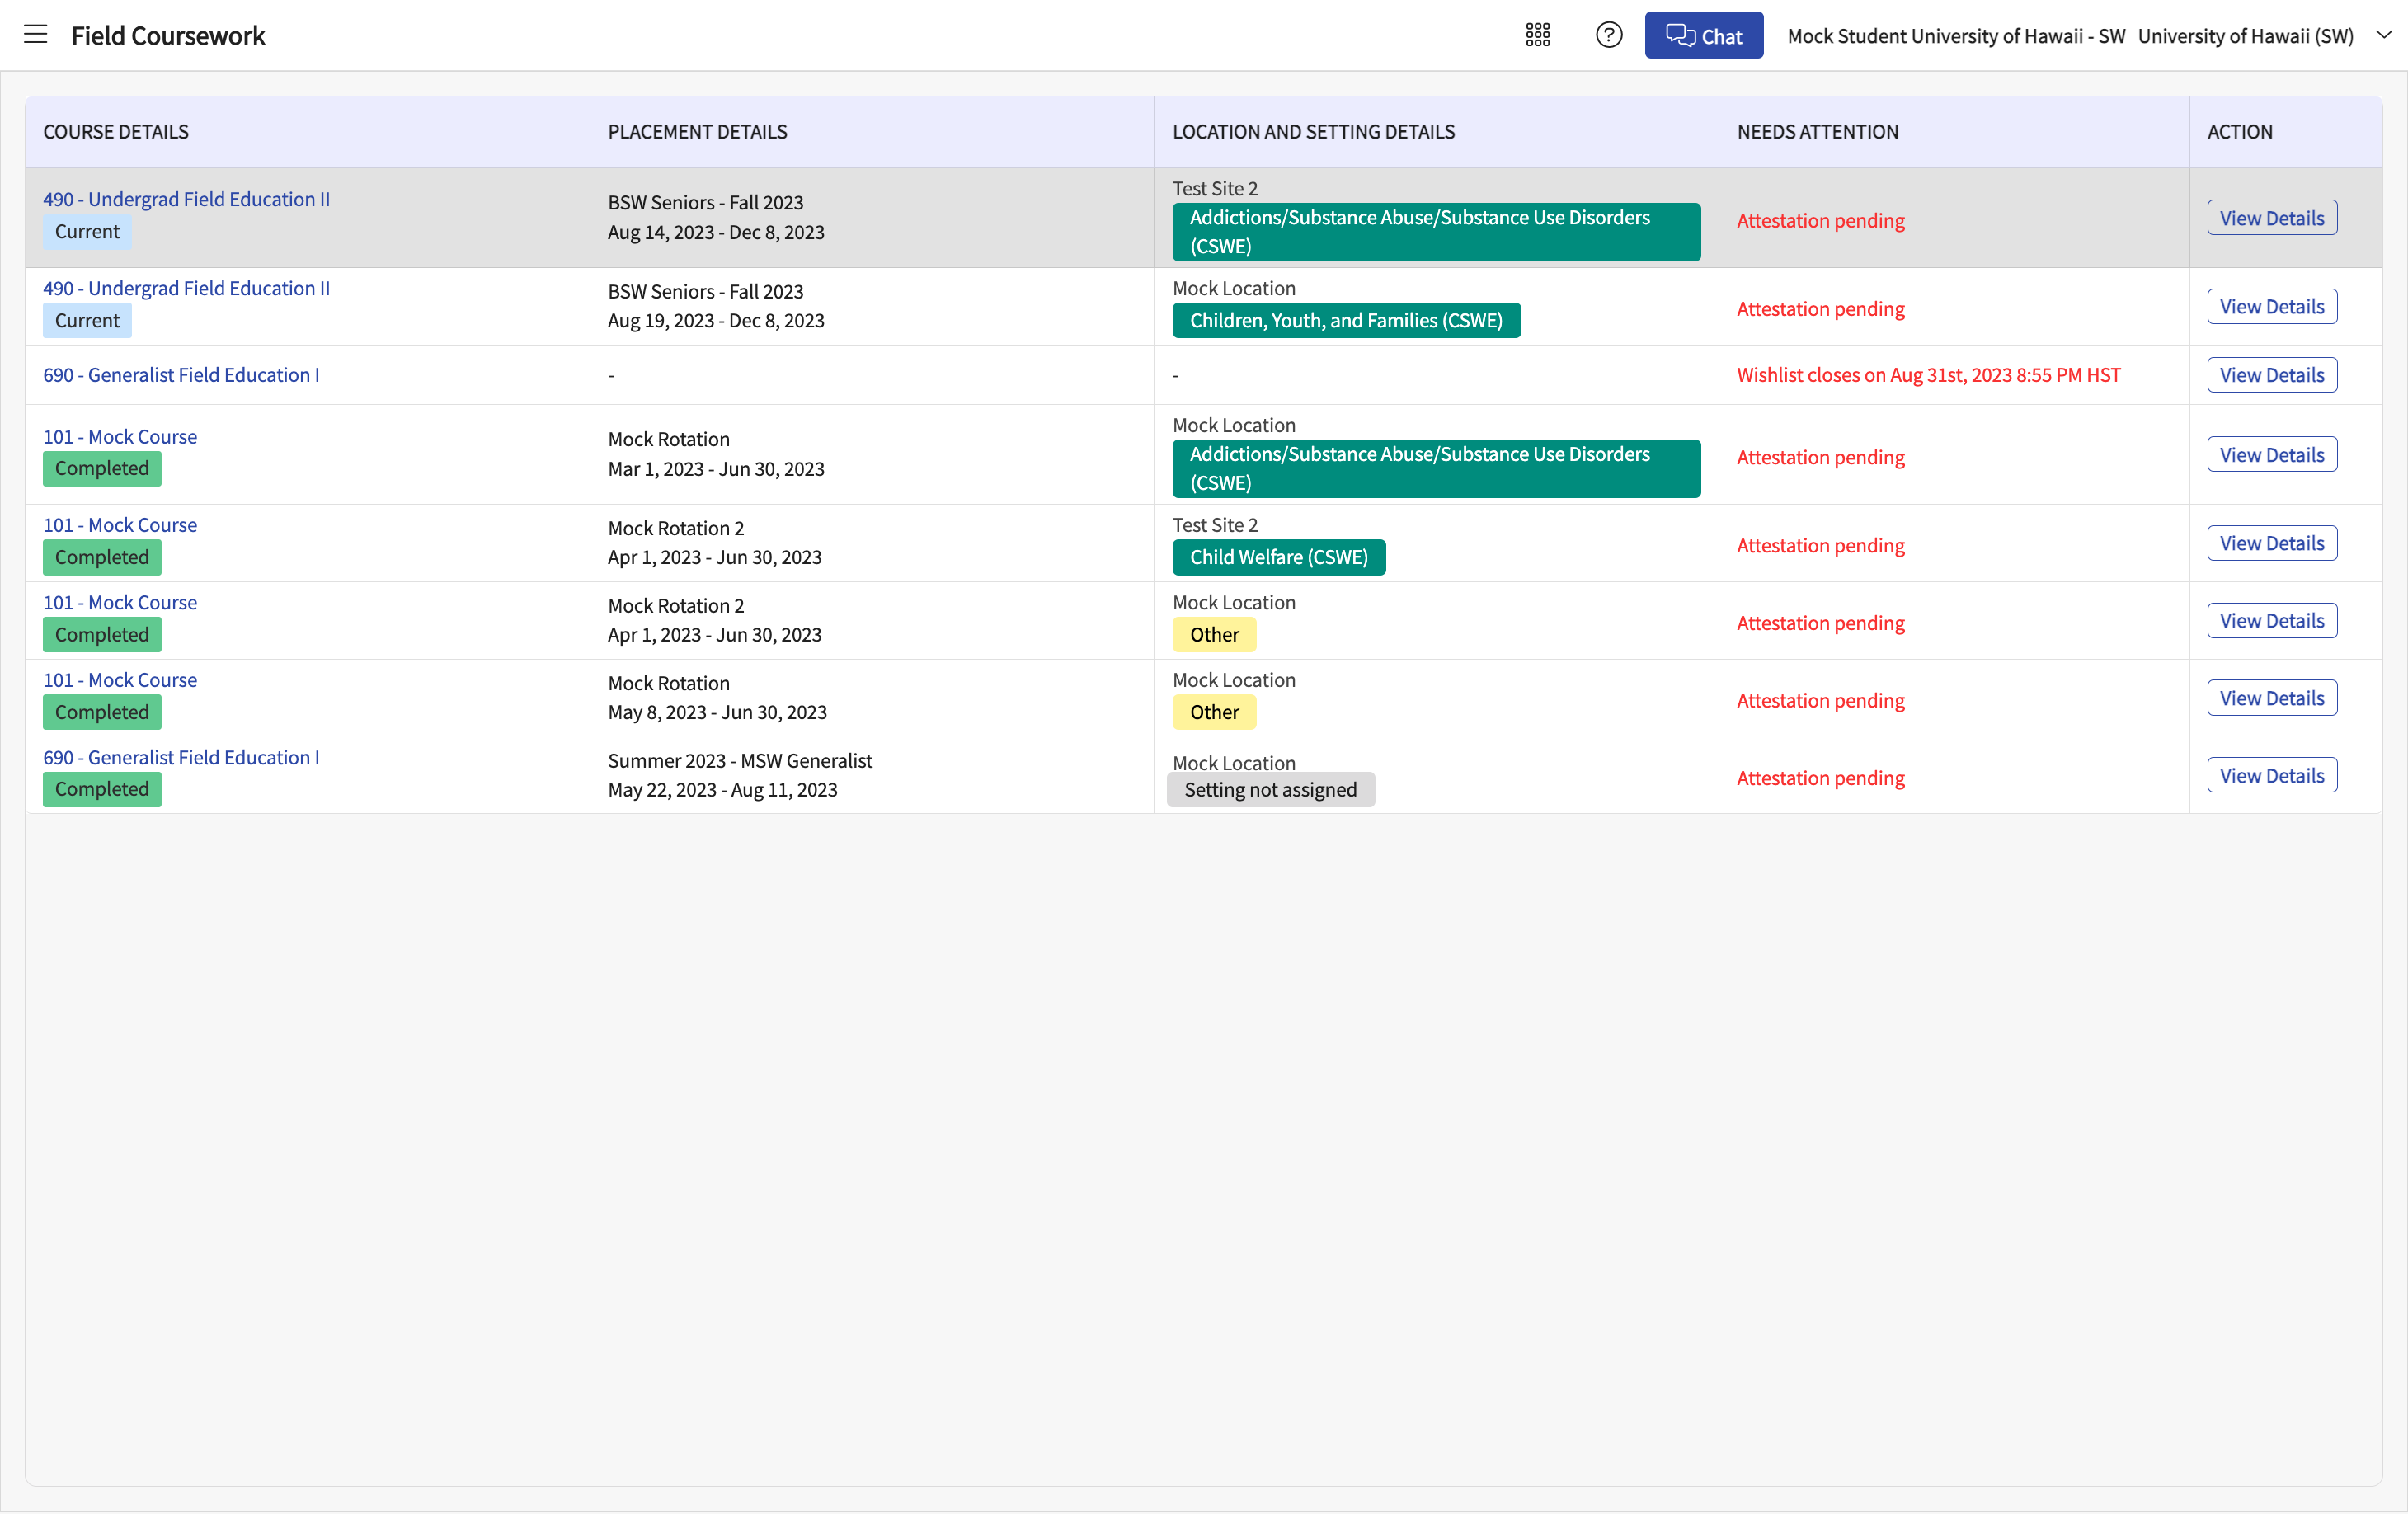Open 490 course link dated Aug 19, 2023
Image resolution: width=2408 pixels, height=1514 pixels.
pyautogui.click(x=186, y=288)
